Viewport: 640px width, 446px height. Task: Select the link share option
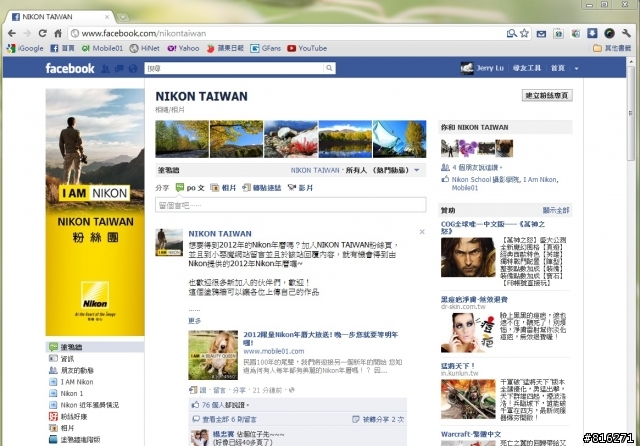(x=262, y=188)
